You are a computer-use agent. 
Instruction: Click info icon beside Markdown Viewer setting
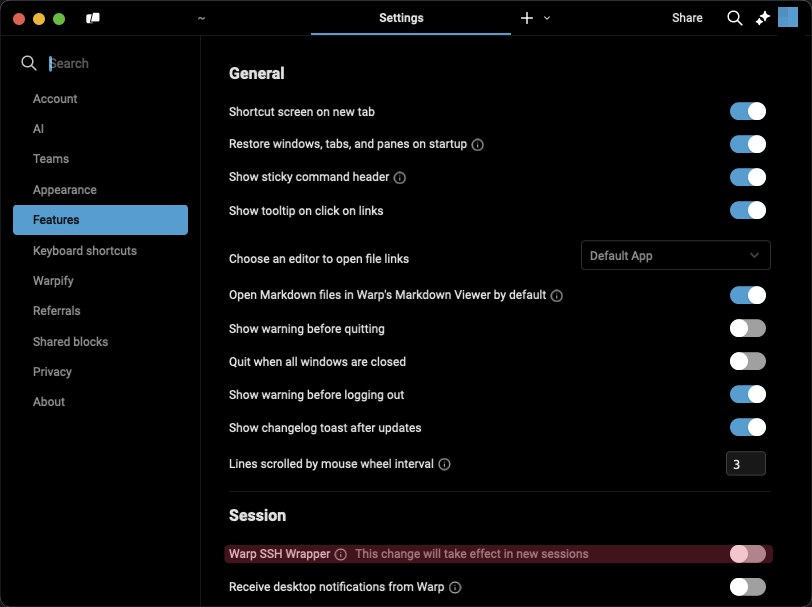tap(556, 296)
